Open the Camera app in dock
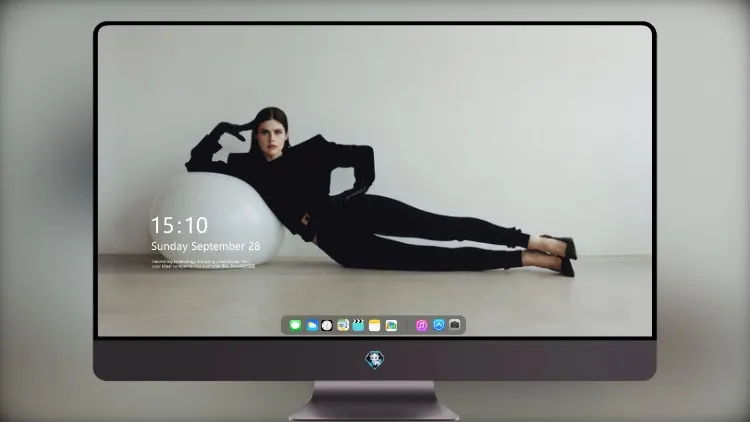The width and height of the screenshot is (750, 422). (454, 325)
